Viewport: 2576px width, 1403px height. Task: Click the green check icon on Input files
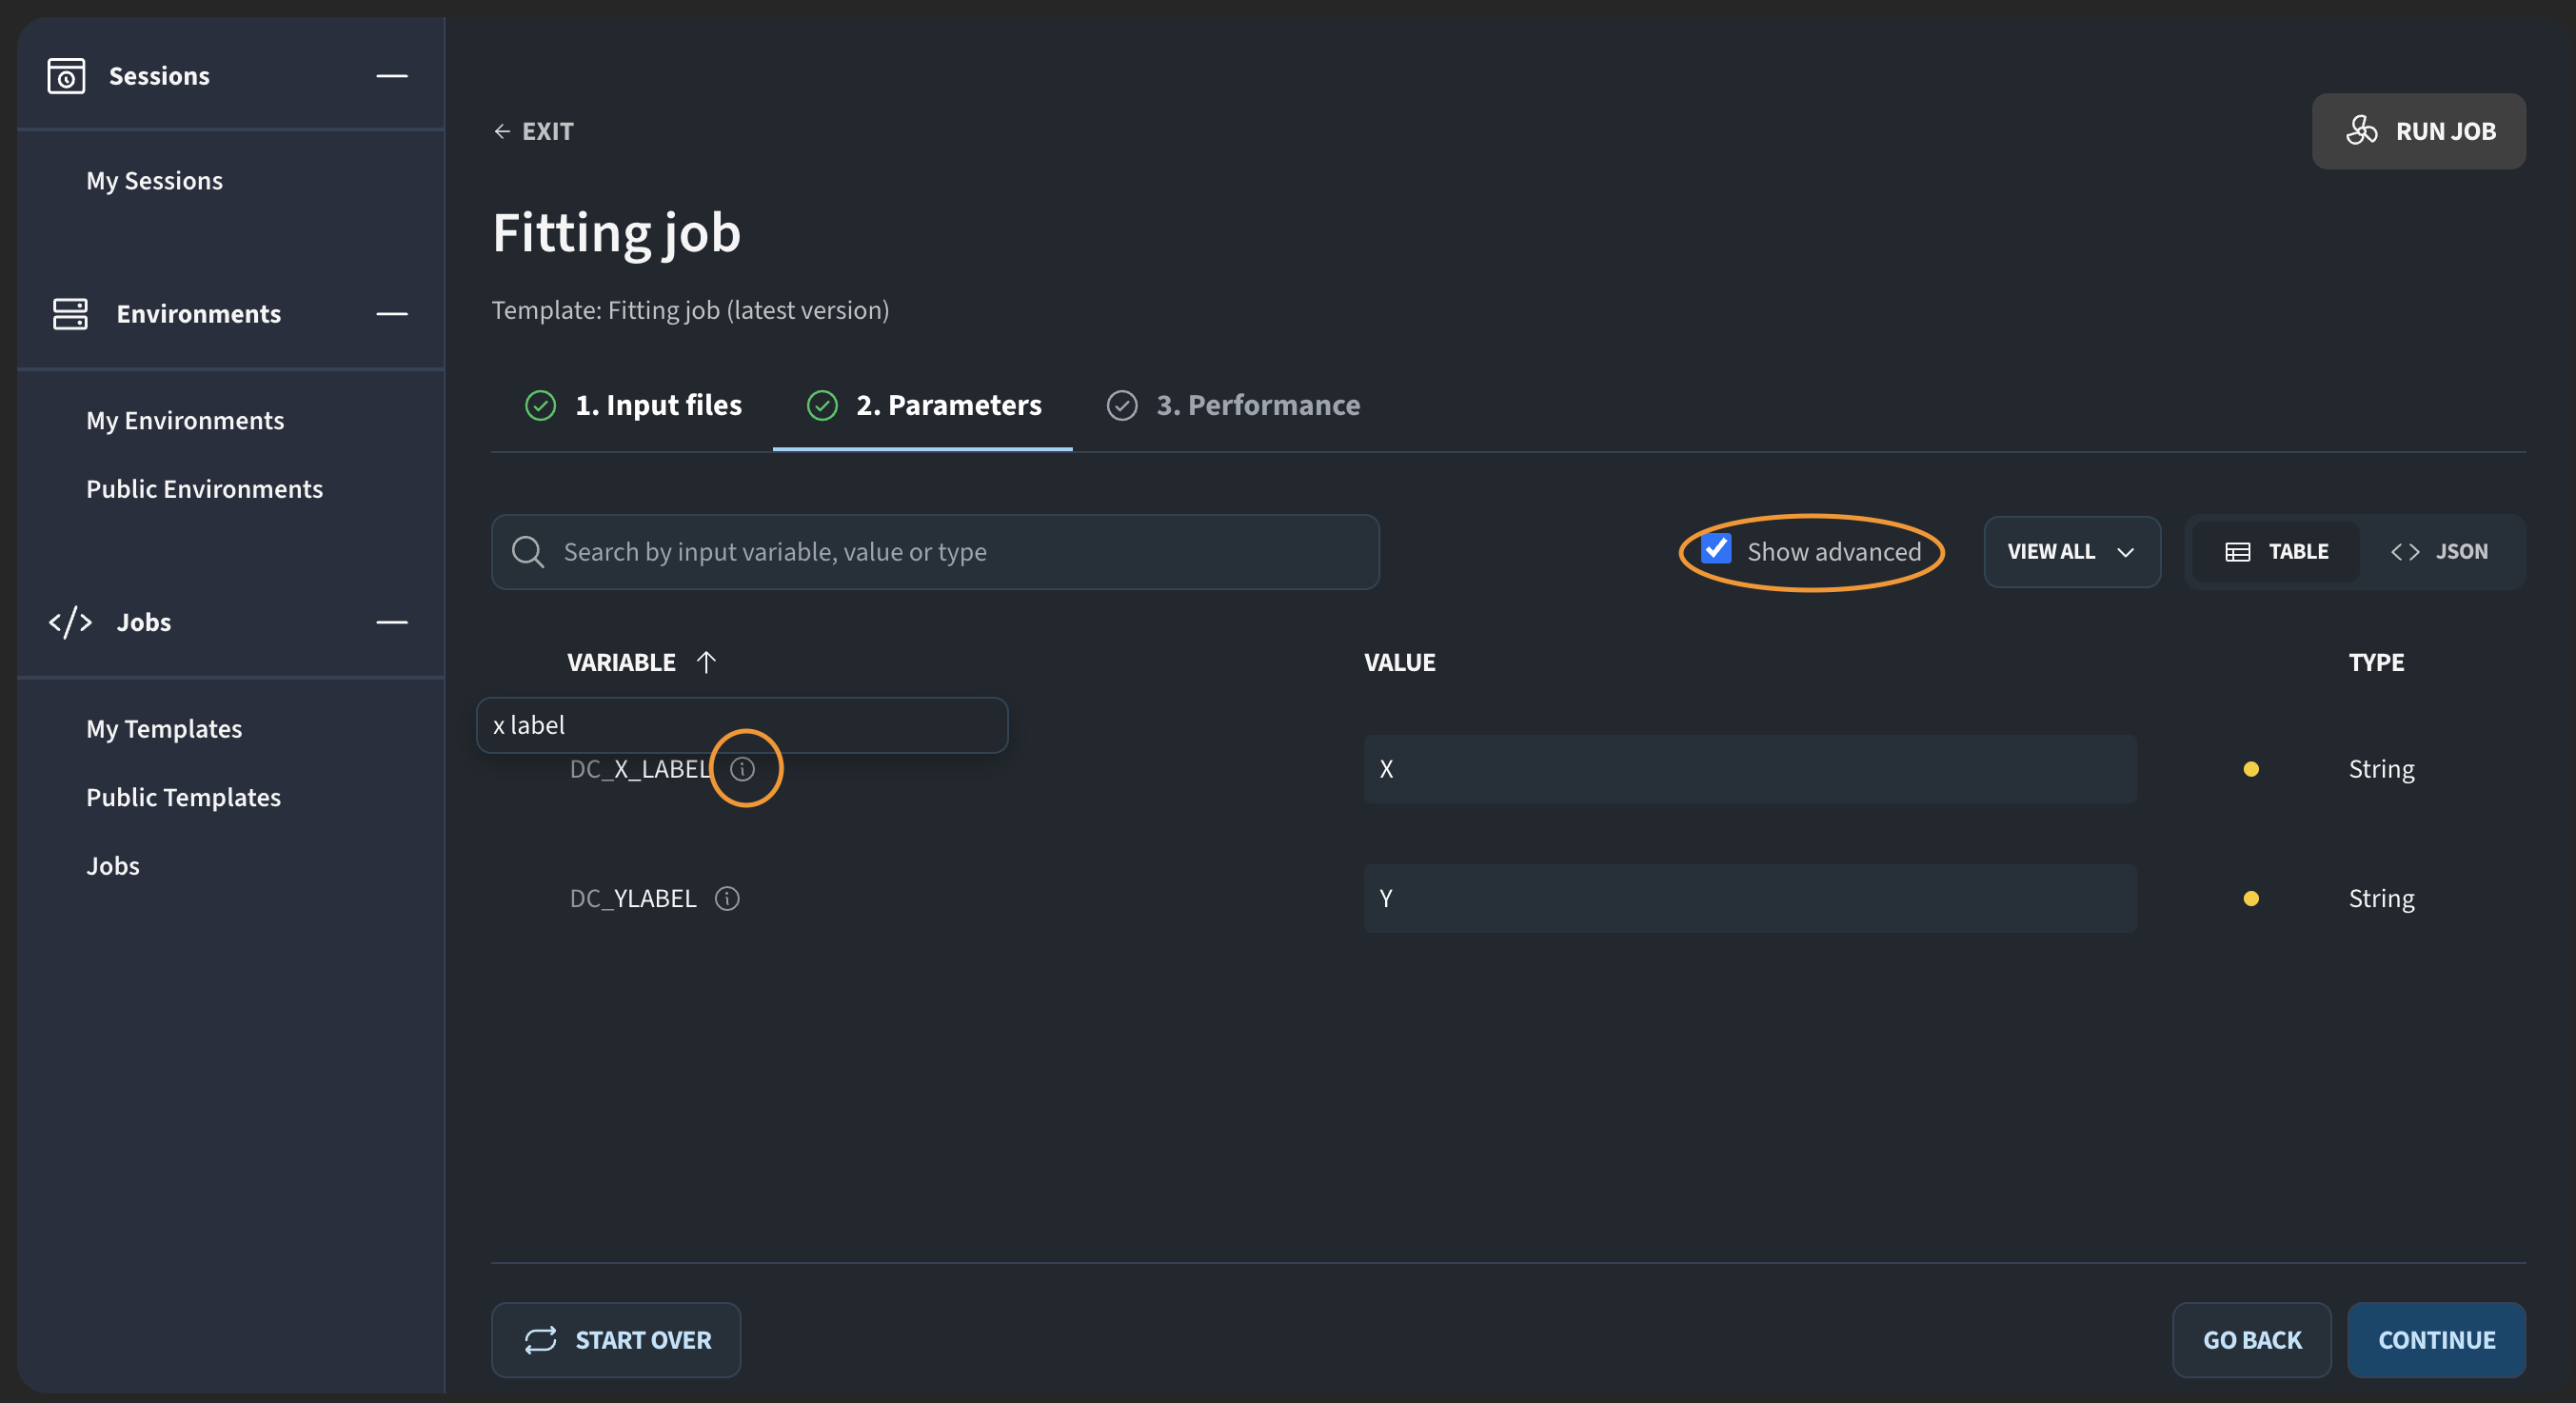540,405
